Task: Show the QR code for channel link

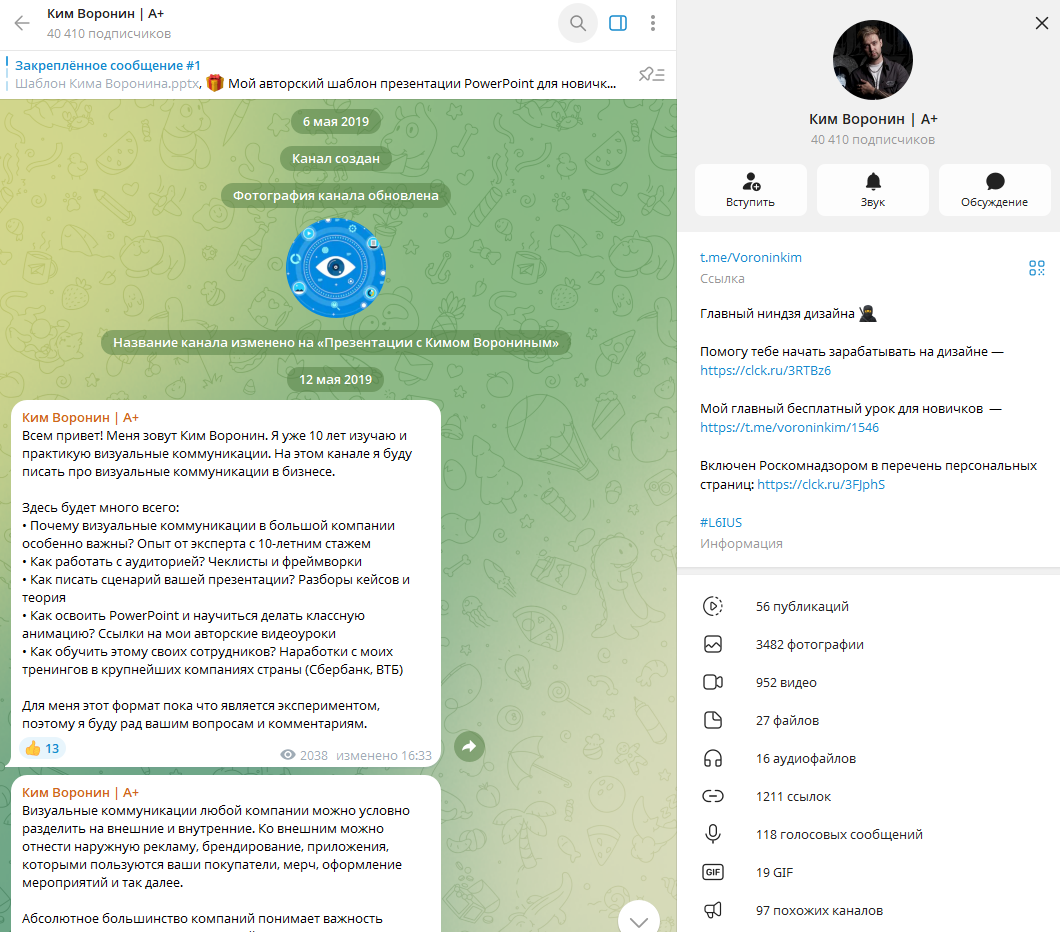Action: coord(1036,268)
